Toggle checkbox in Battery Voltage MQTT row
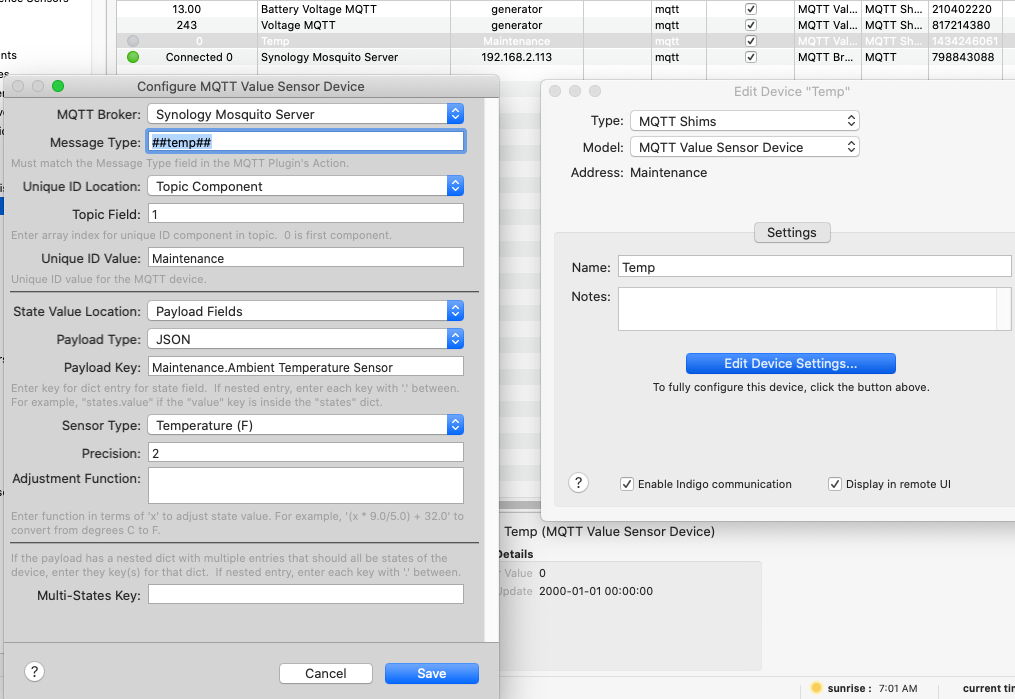This screenshot has height=699, width=1015. [751, 9]
